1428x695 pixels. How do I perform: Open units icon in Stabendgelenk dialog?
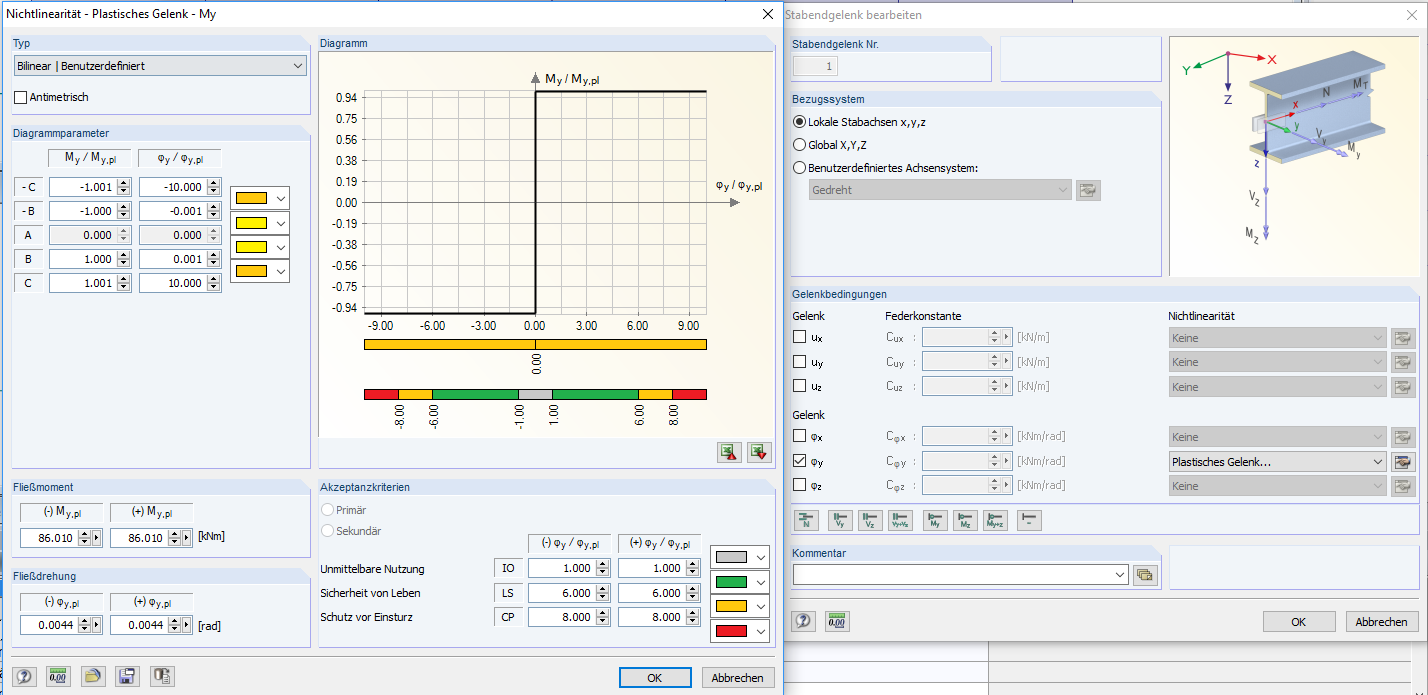click(837, 621)
